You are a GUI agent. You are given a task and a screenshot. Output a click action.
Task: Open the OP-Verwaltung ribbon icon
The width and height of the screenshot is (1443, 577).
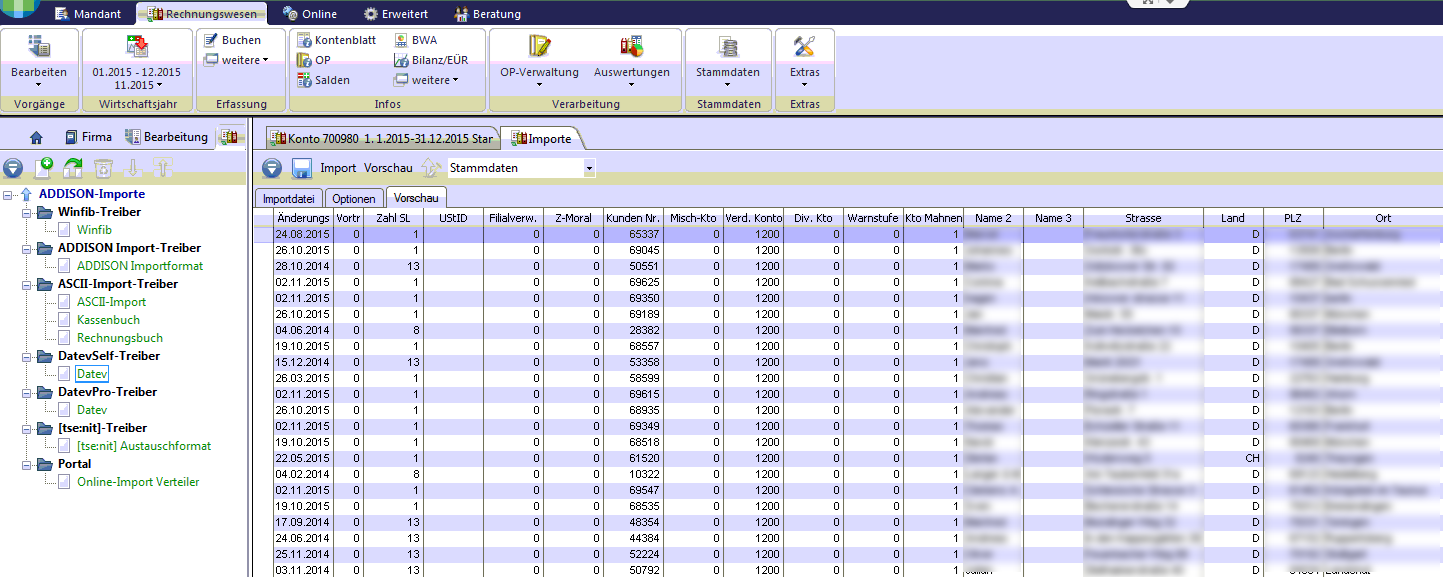pos(540,47)
